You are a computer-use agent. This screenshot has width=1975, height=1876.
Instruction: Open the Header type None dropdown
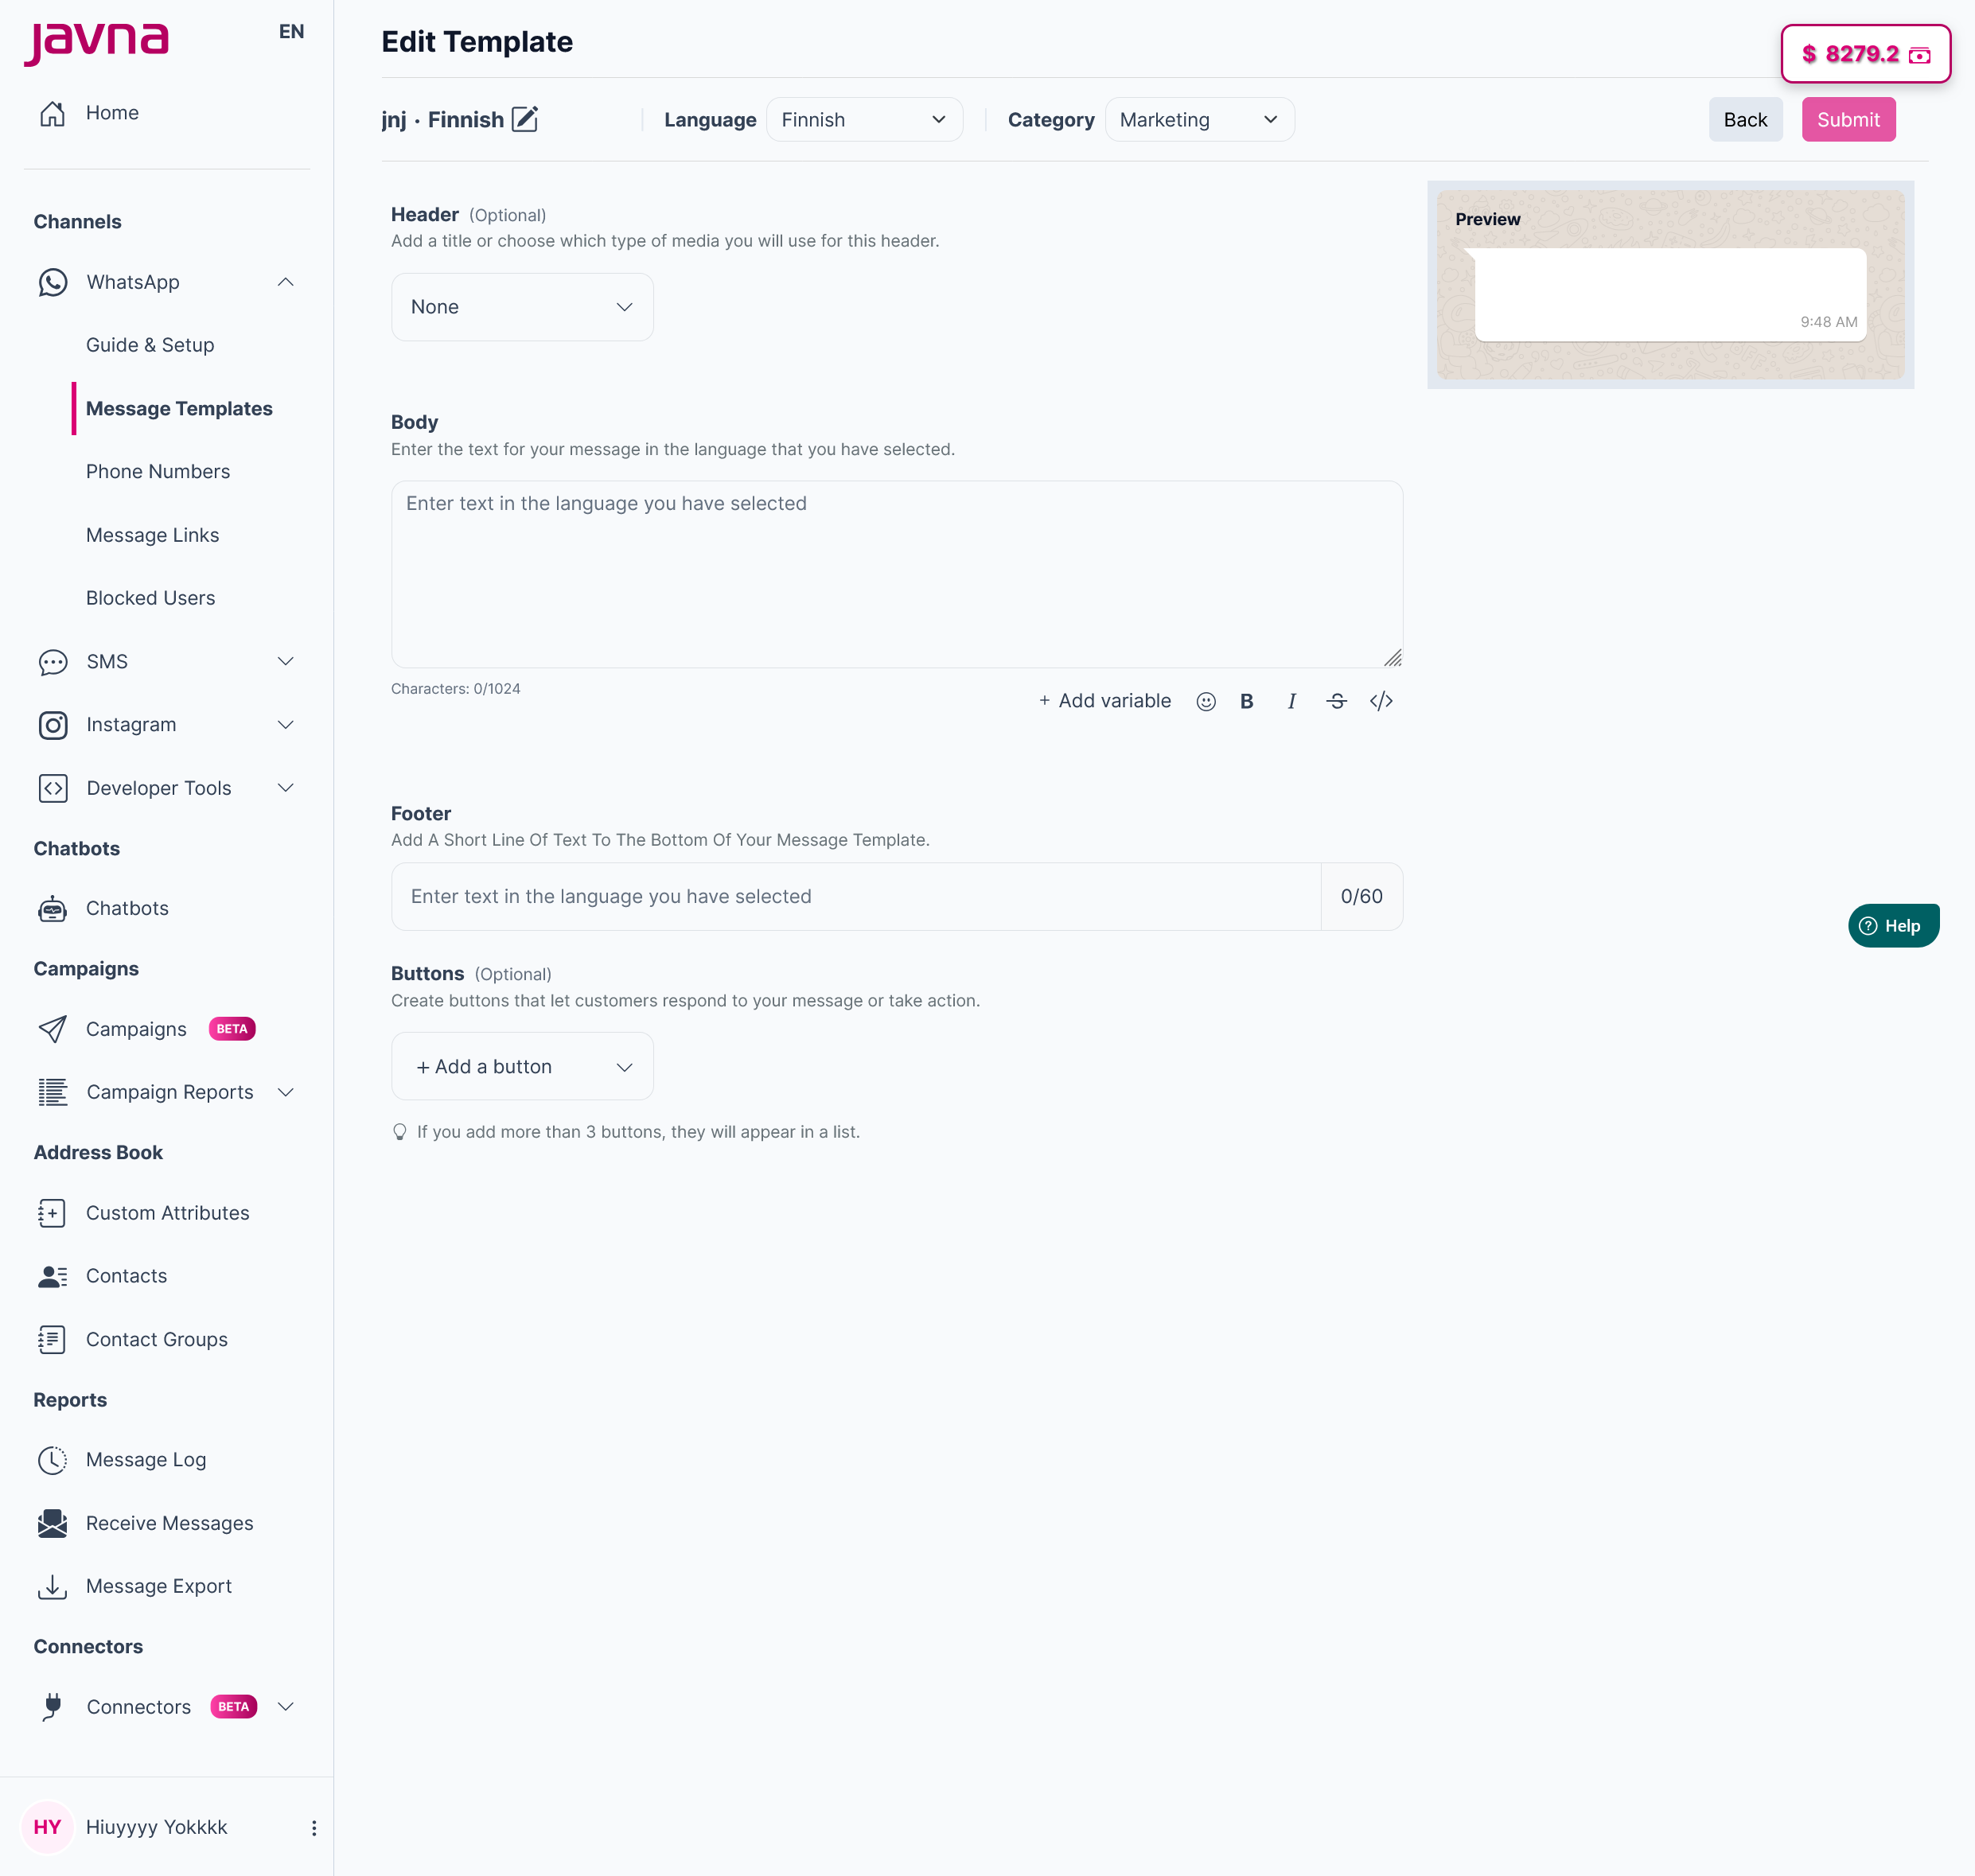coord(522,307)
